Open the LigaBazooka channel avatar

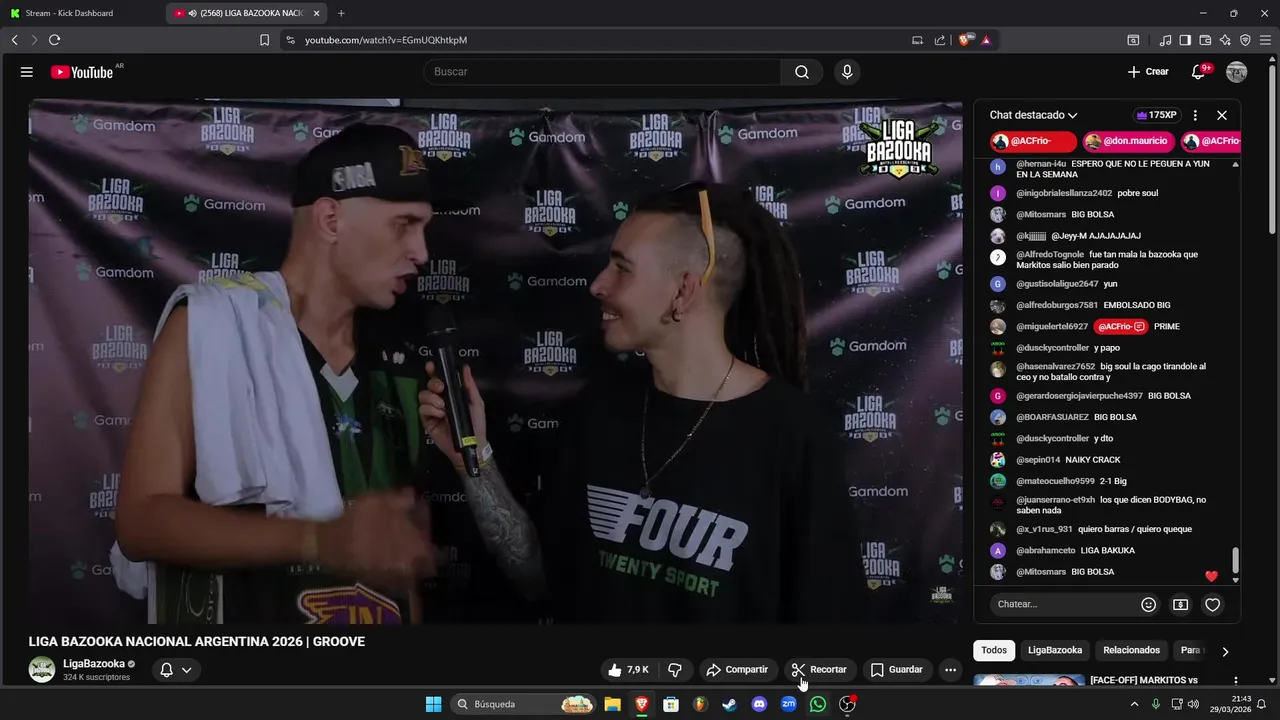[x=42, y=670]
